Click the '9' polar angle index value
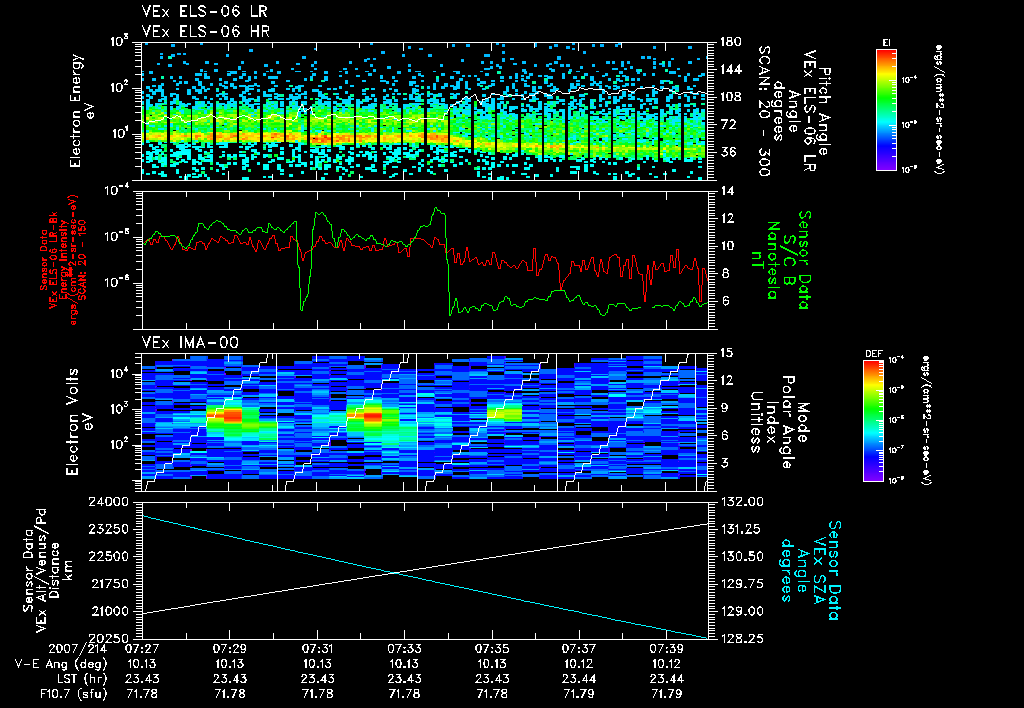1024x708 pixels. tap(724, 408)
